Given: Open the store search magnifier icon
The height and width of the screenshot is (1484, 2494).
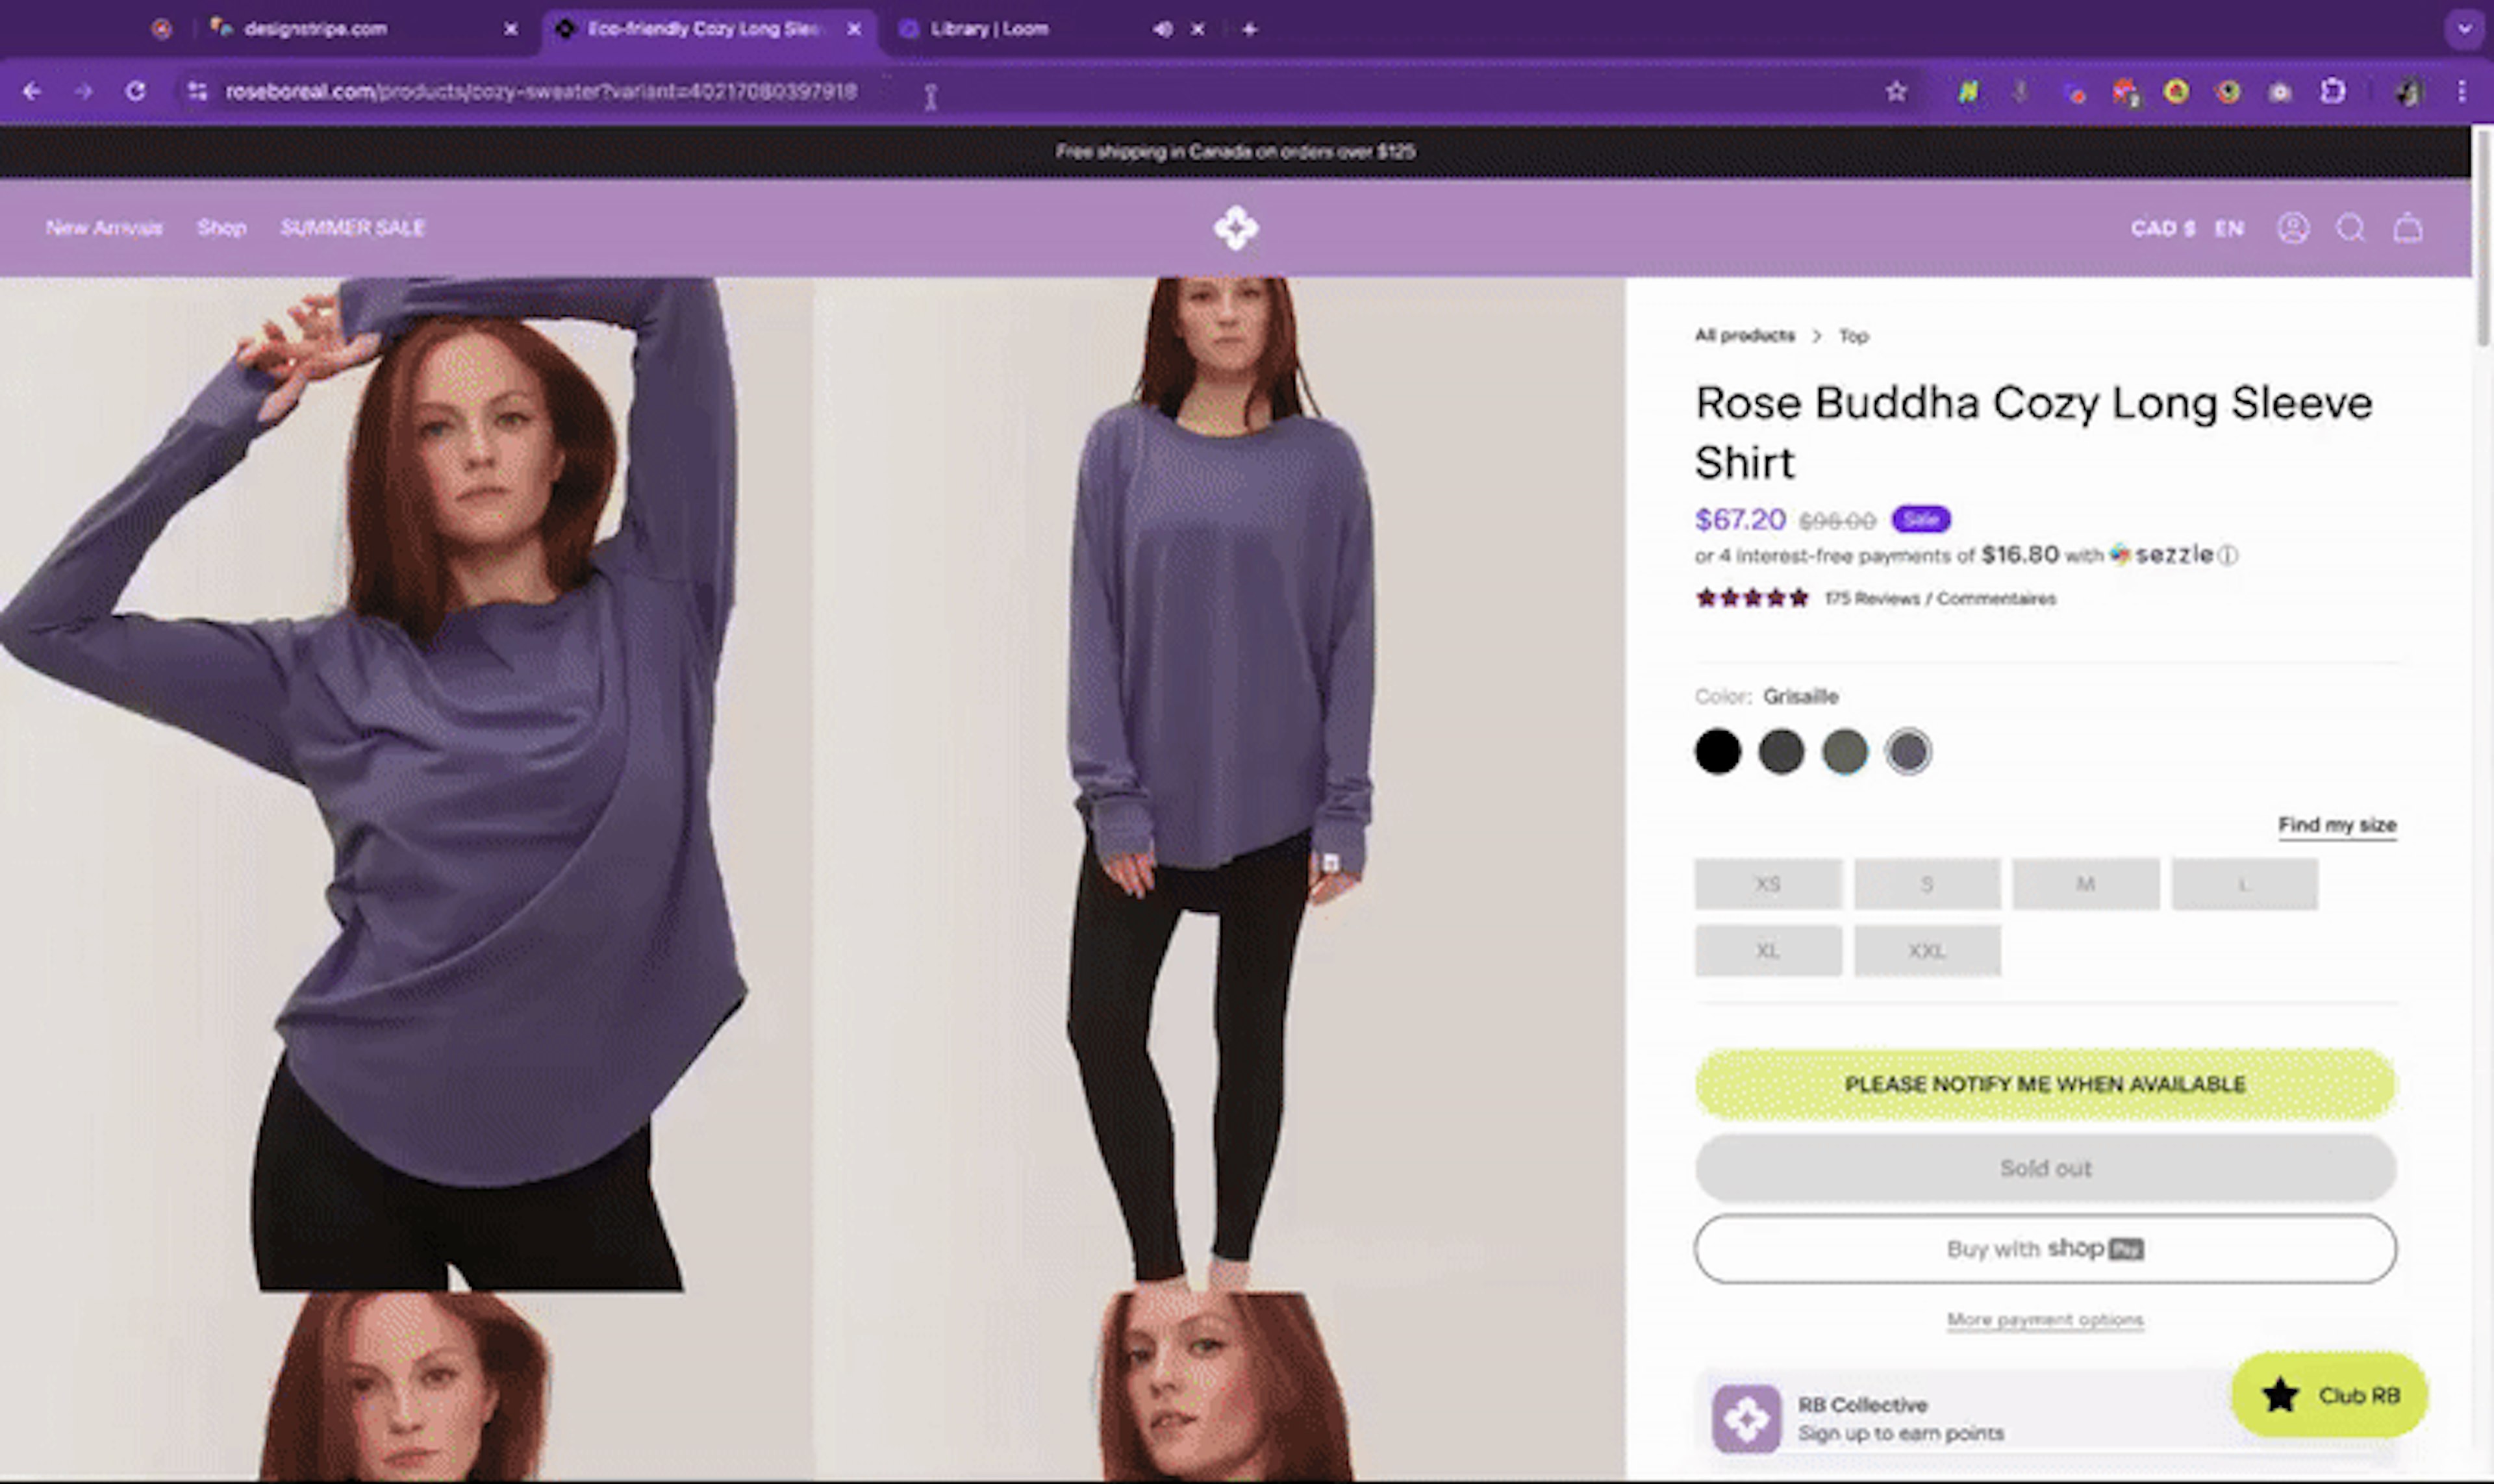Looking at the screenshot, I should pyautogui.click(x=2350, y=228).
